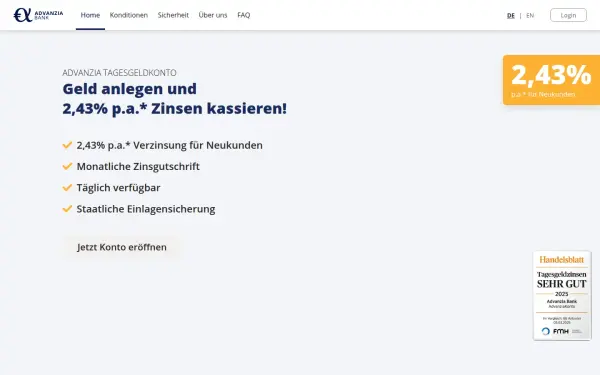The height and width of the screenshot is (375, 600).
Task: Open the FAQ page
Action: (243, 15)
